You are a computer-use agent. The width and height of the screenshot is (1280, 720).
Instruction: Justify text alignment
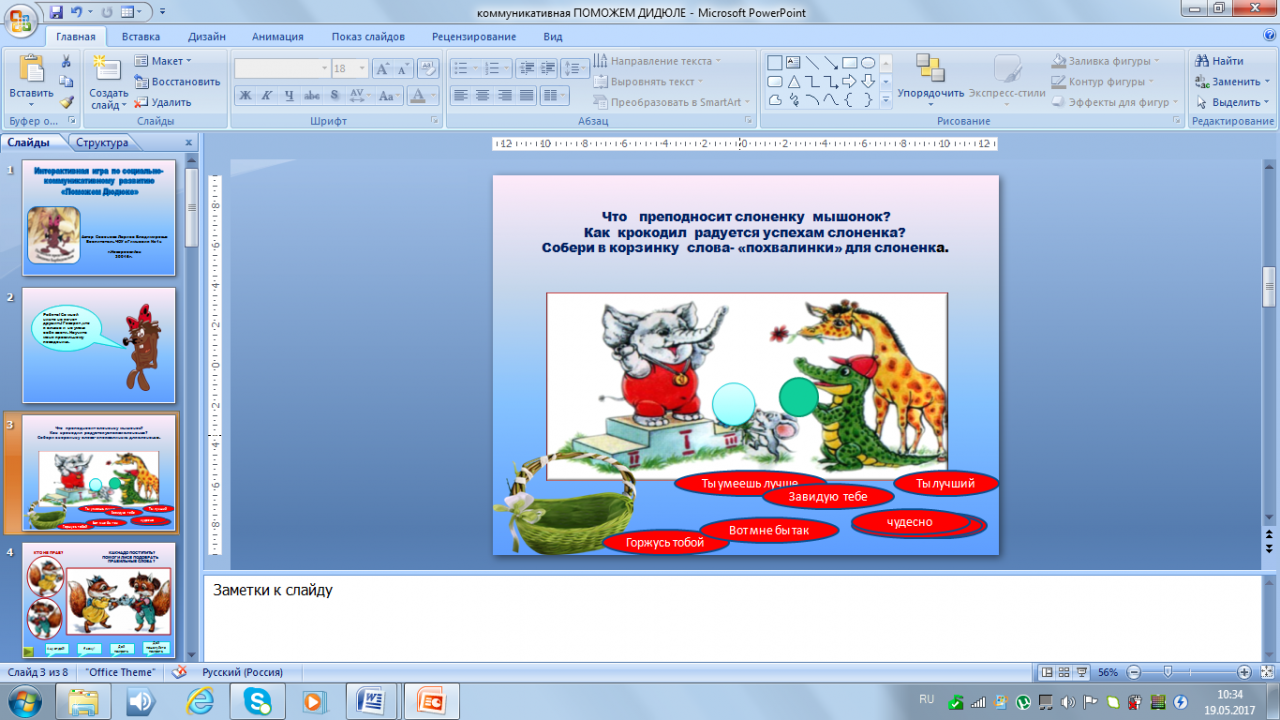click(x=526, y=96)
